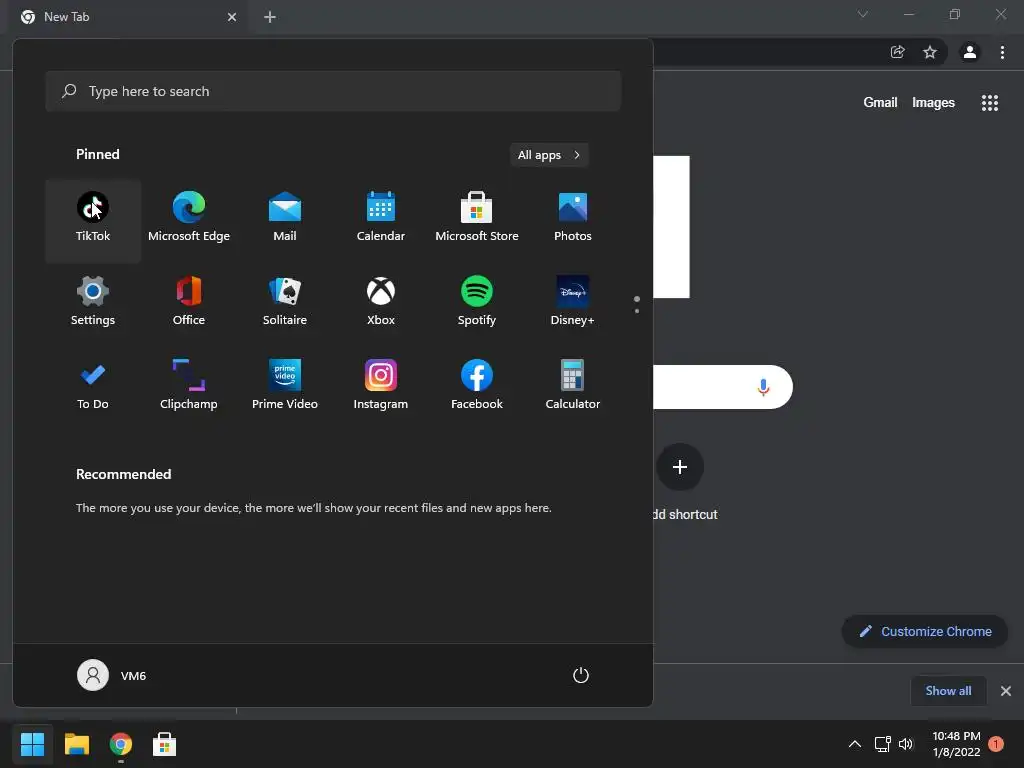Open File Explorer from the taskbar

click(76, 744)
